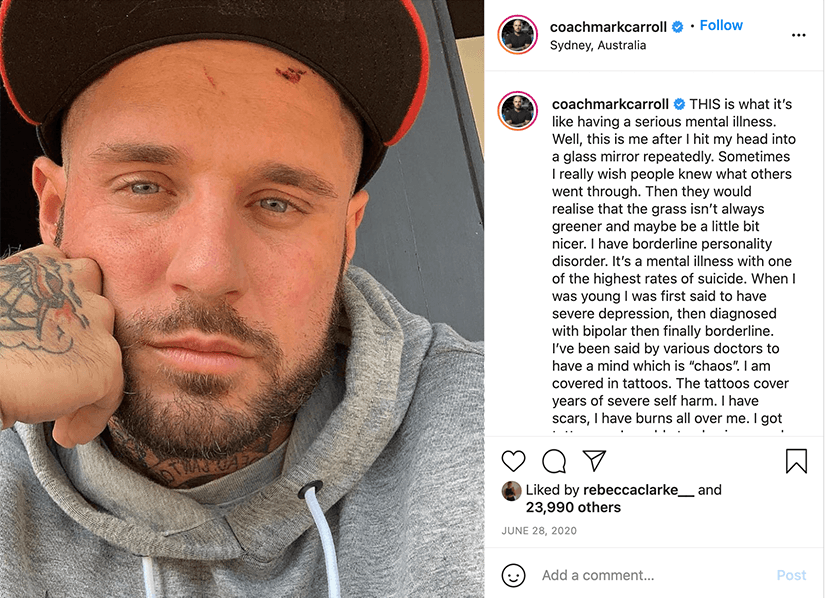The image size is (825, 598).
Task: Click rebeccaclarke__ small liker avatar
Action: [x=511, y=491]
